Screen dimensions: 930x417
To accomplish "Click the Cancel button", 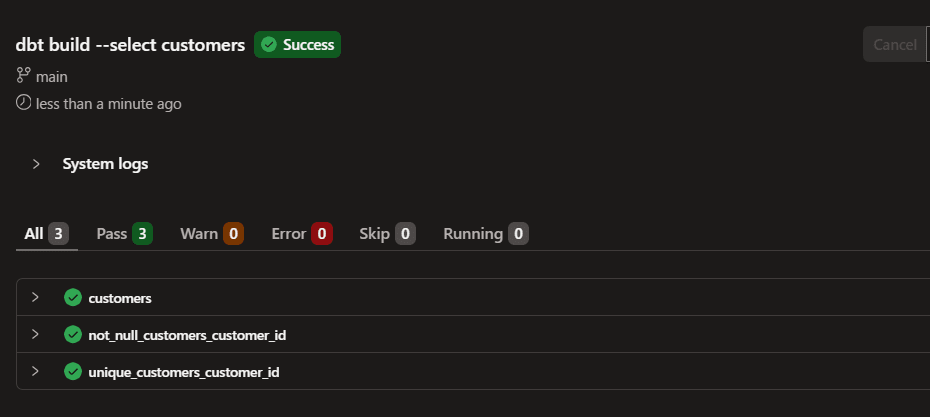I will [x=894, y=44].
